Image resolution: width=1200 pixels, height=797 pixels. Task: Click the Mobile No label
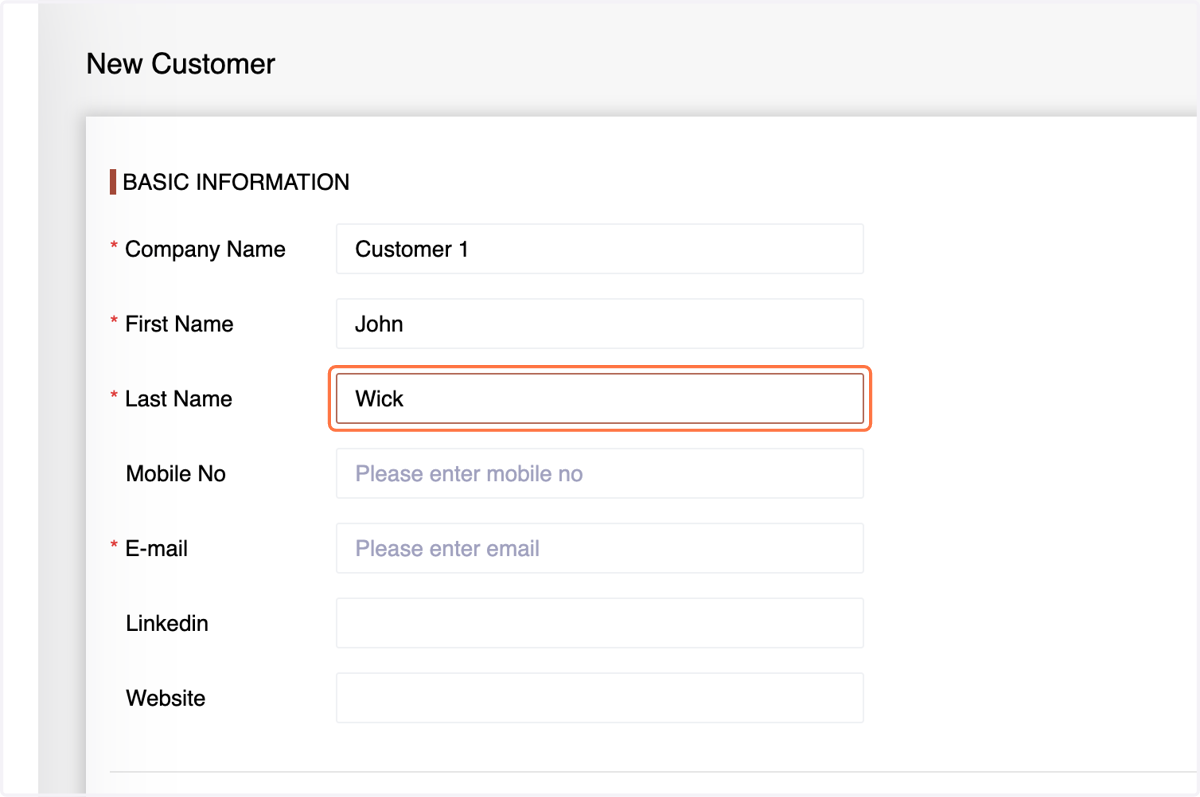coord(176,474)
